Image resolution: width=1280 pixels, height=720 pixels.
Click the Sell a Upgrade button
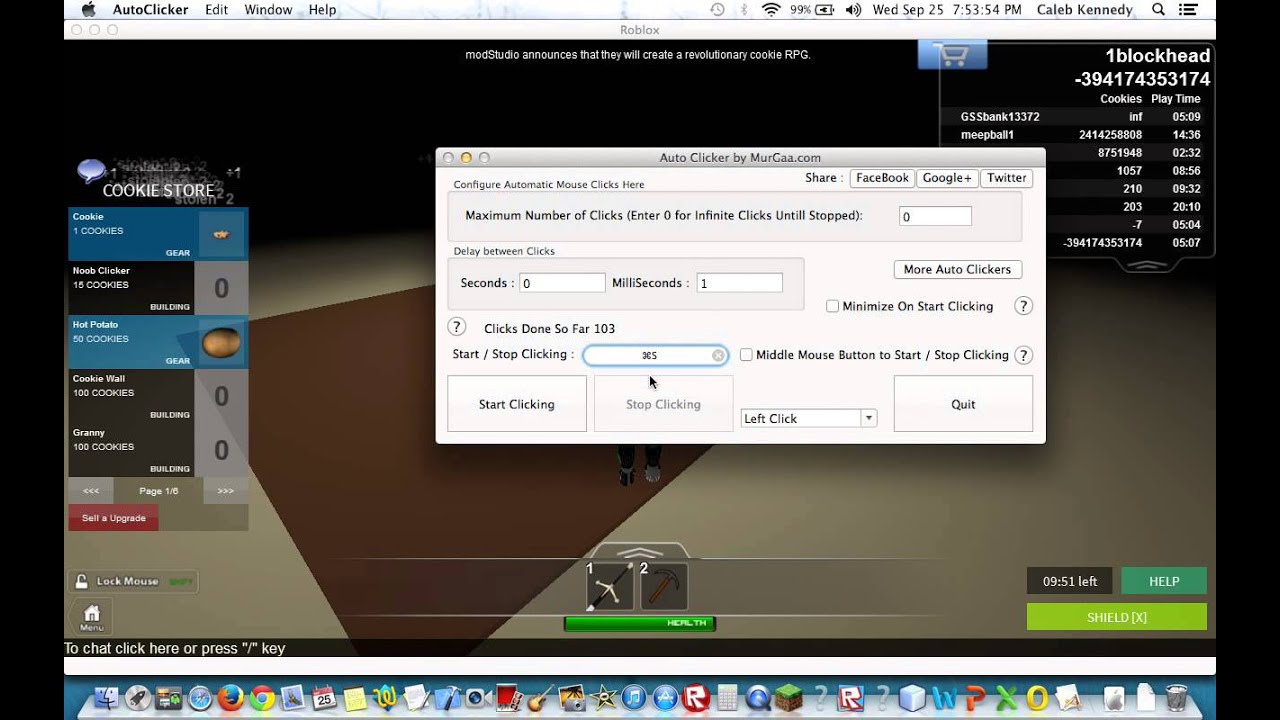113,518
